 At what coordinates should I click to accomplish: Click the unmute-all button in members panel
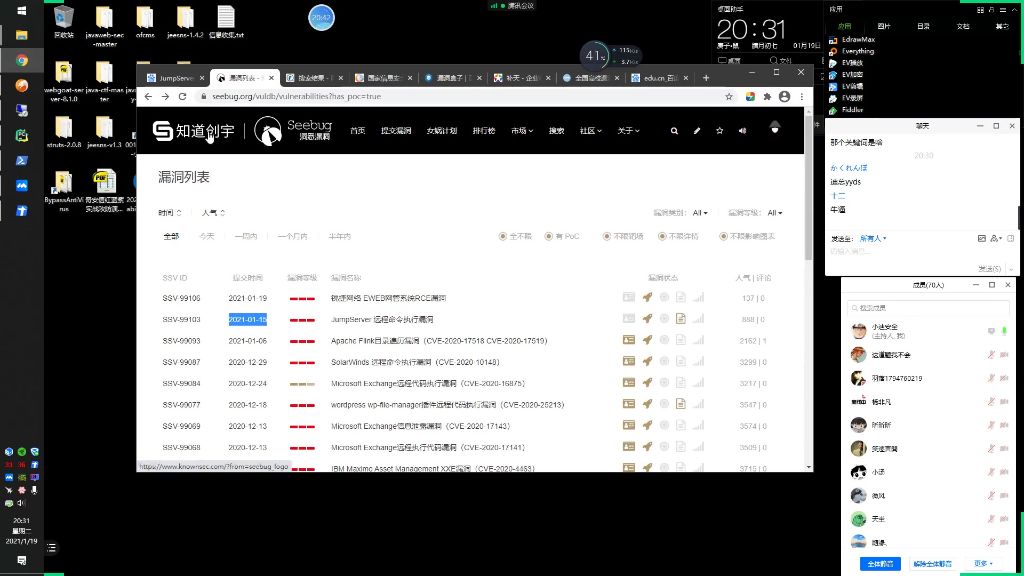[932, 563]
